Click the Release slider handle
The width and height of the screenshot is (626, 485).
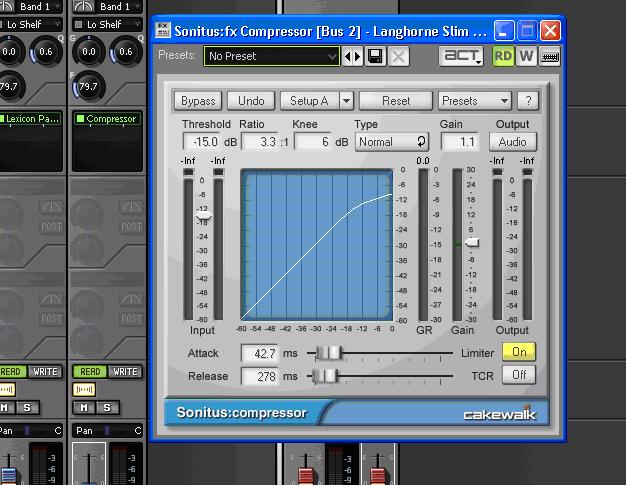point(325,376)
